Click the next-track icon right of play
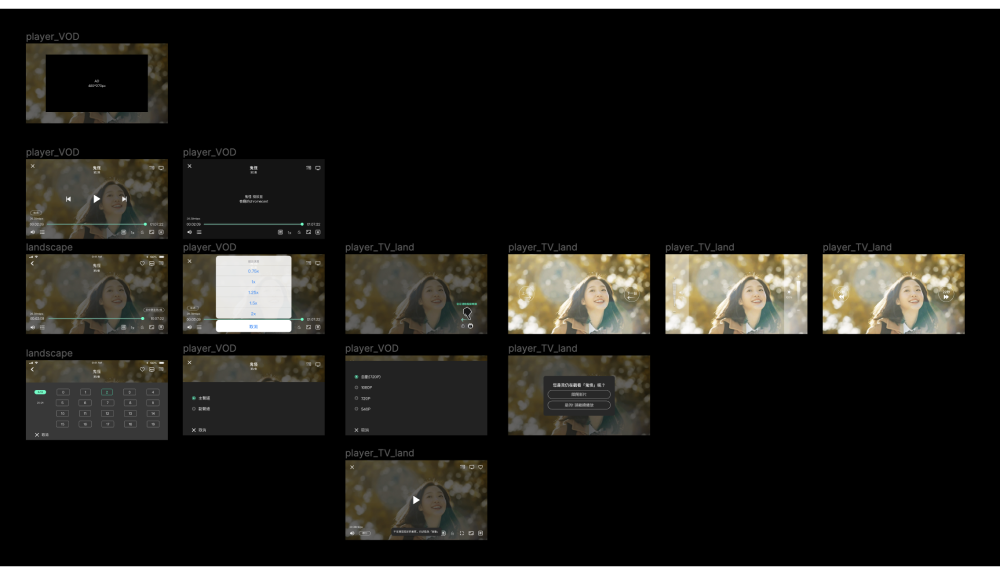The width and height of the screenshot is (1000, 575). 124,199
